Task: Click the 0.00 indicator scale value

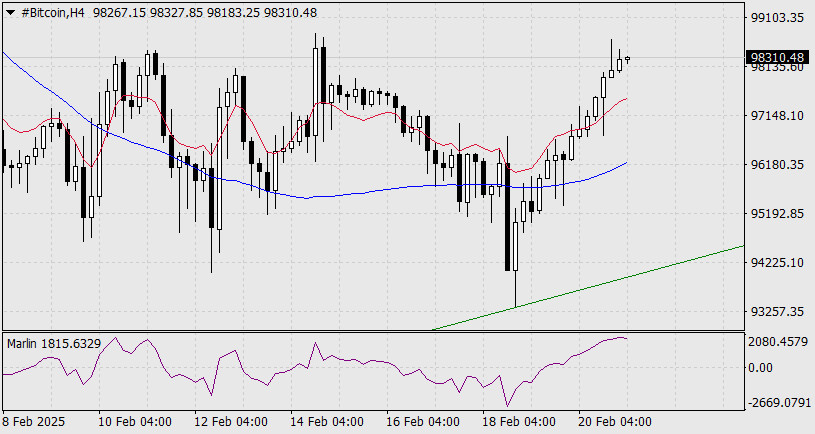Action: click(x=760, y=368)
